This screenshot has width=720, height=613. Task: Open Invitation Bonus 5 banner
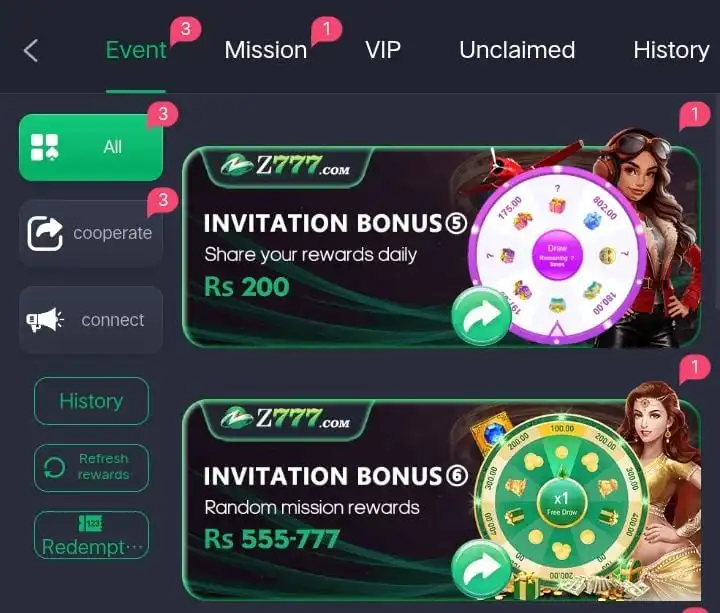[441, 247]
